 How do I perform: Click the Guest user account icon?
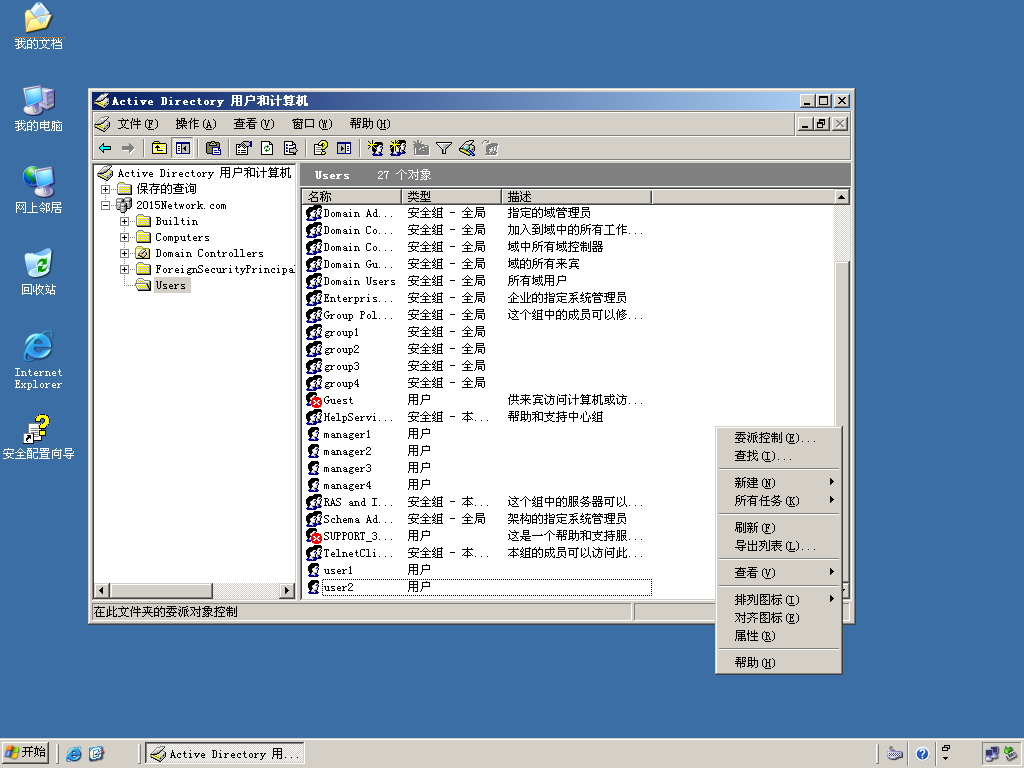pos(313,400)
